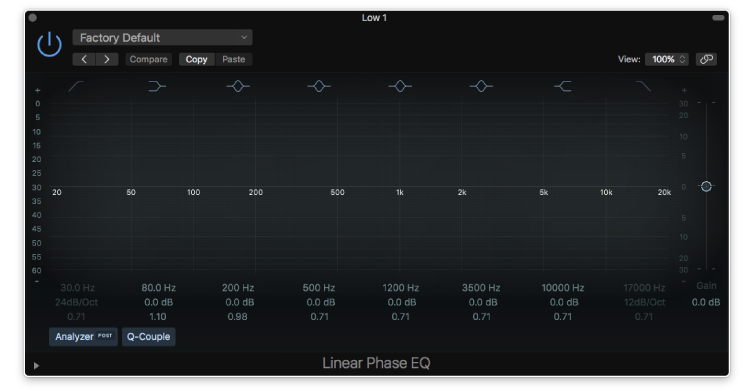Click the 10000 Hz frequency value
754x391 pixels.
click(x=563, y=288)
